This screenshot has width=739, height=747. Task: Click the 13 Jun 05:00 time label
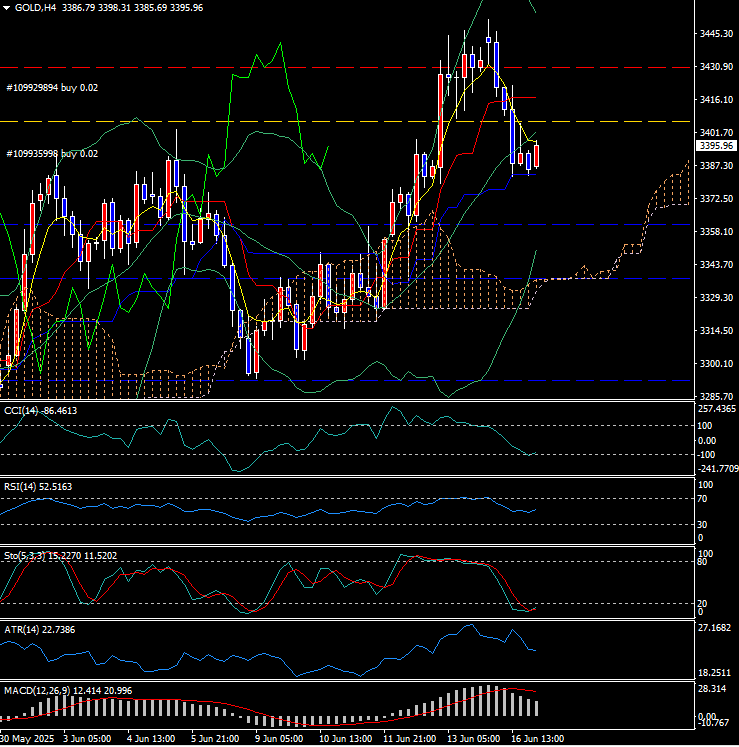coord(473,738)
